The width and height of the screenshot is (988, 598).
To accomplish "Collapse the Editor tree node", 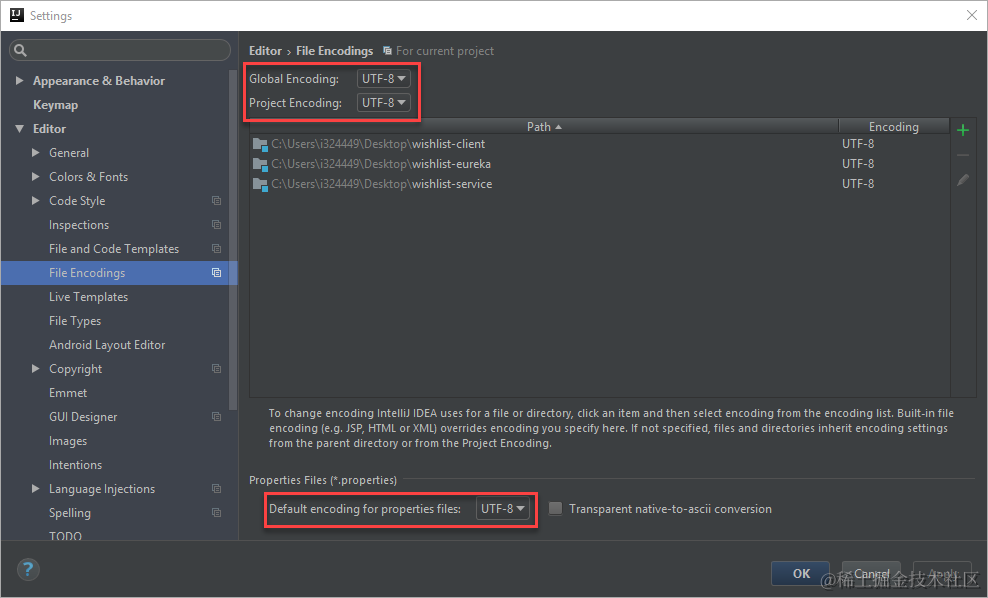I will (x=20, y=129).
